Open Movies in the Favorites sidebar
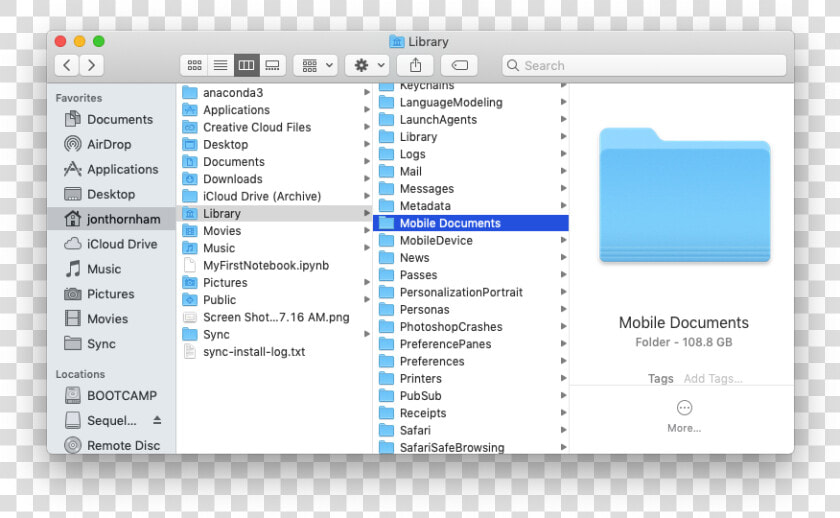 click(x=111, y=319)
